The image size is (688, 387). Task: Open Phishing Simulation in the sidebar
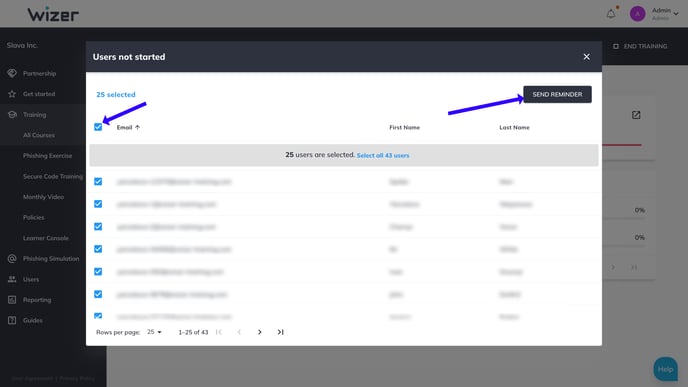[x=51, y=258]
